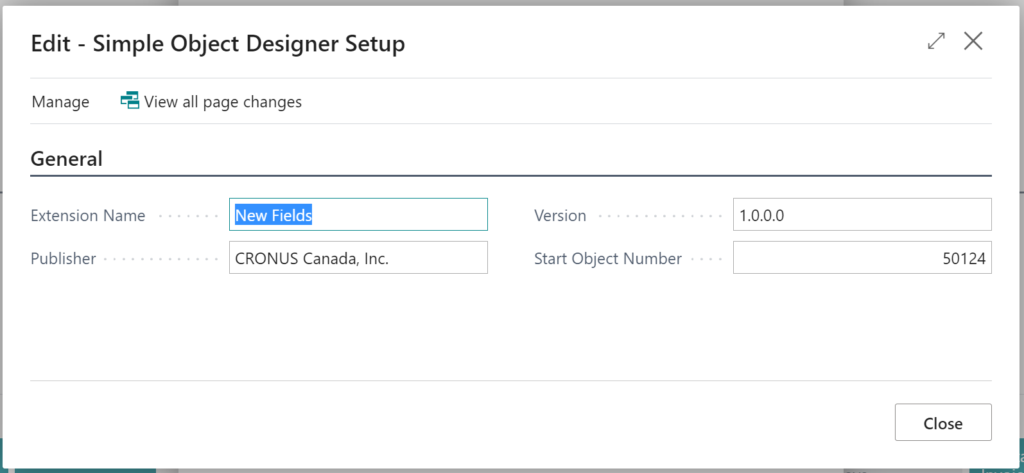Click the Version field label
This screenshot has height=473, width=1024.
pos(560,216)
